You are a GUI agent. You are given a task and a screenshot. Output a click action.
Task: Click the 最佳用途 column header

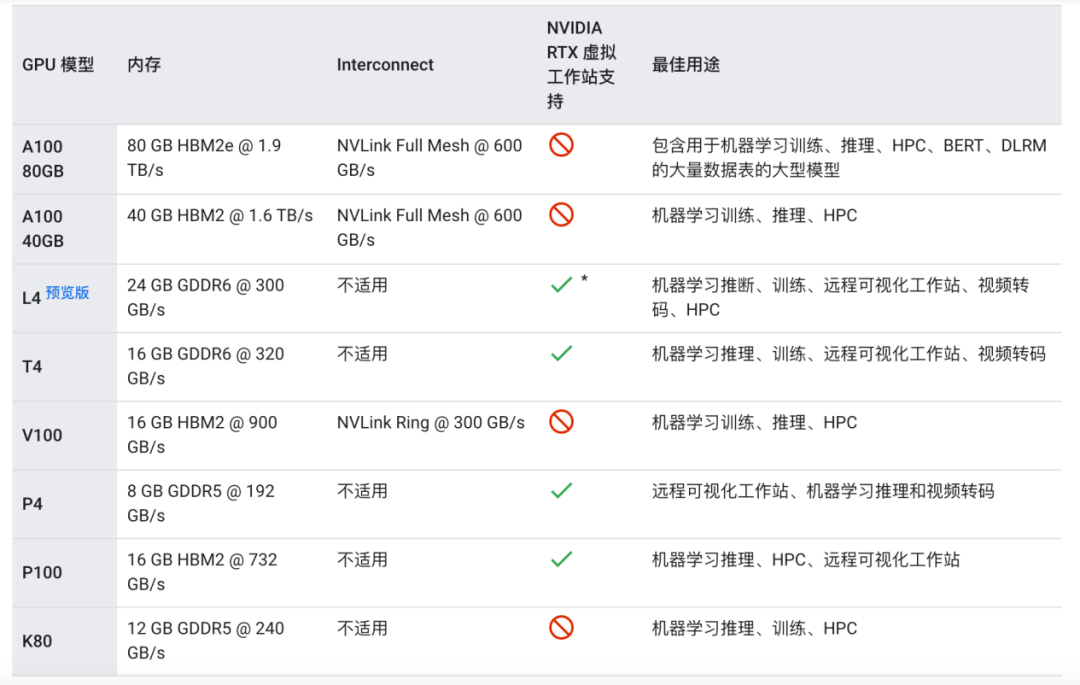[686, 65]
